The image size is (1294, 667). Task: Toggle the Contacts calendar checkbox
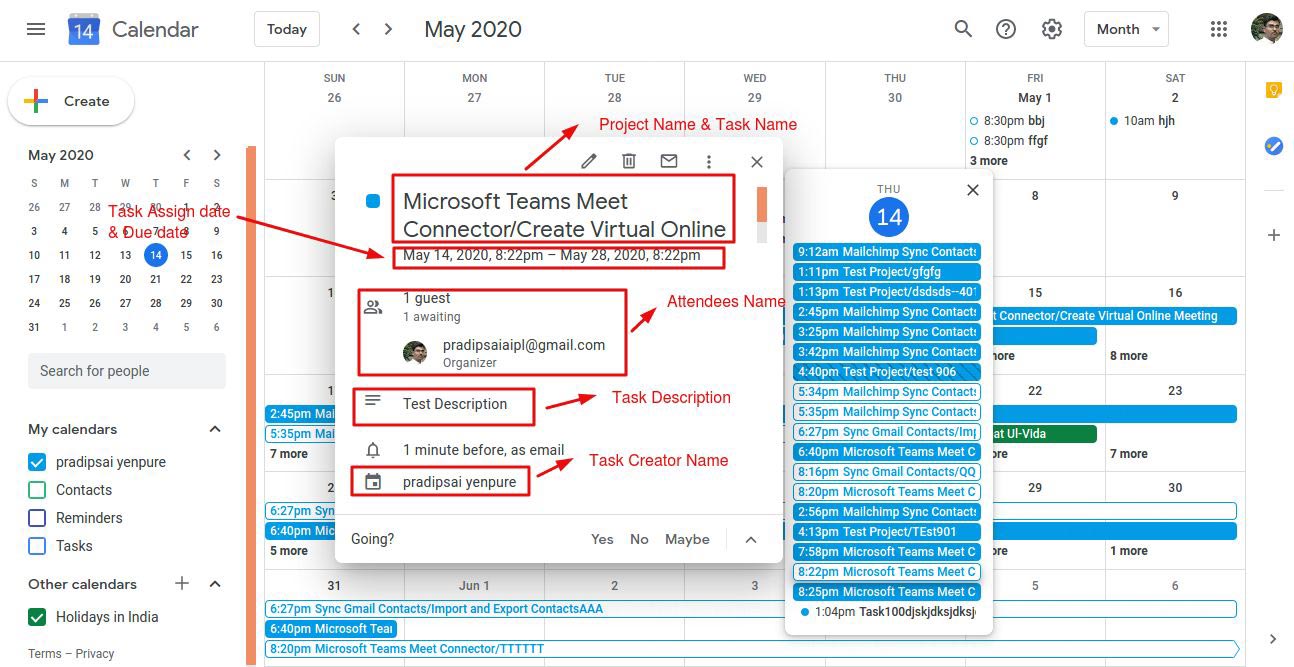[37, 490]
